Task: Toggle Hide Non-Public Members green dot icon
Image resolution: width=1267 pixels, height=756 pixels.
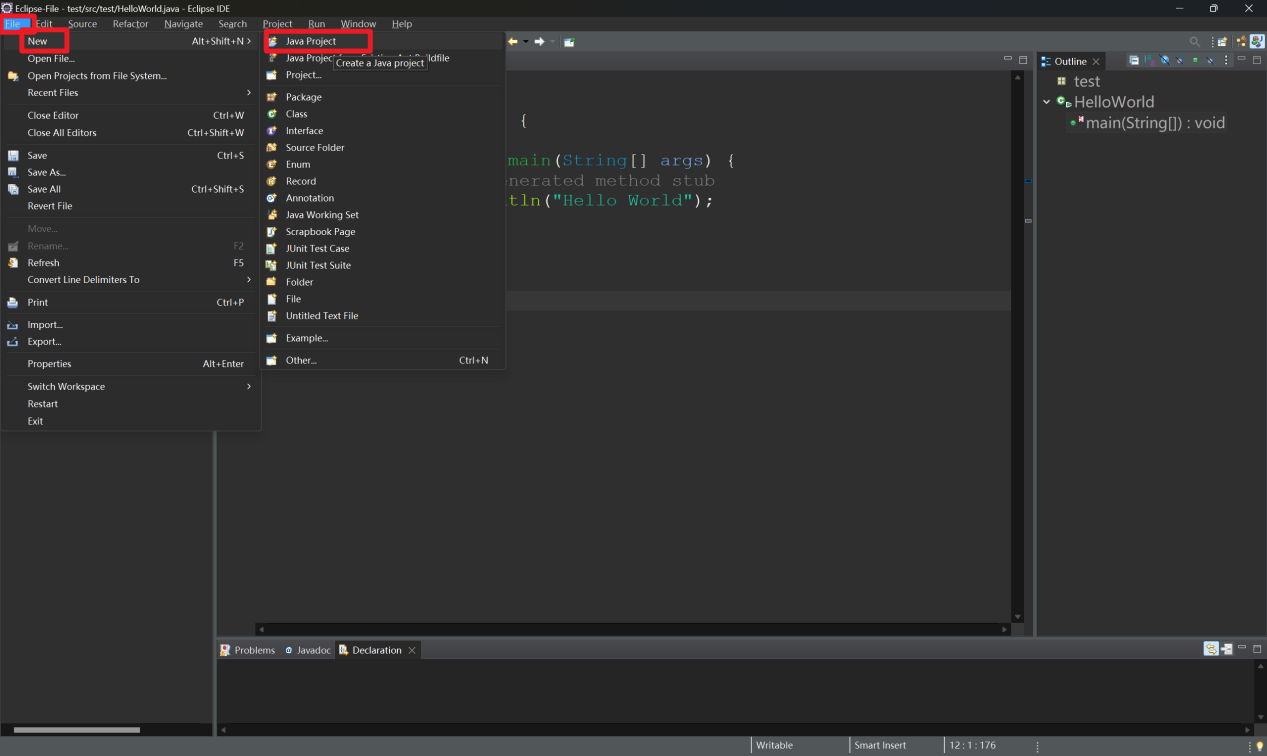Action: (x=1195, y=60)
